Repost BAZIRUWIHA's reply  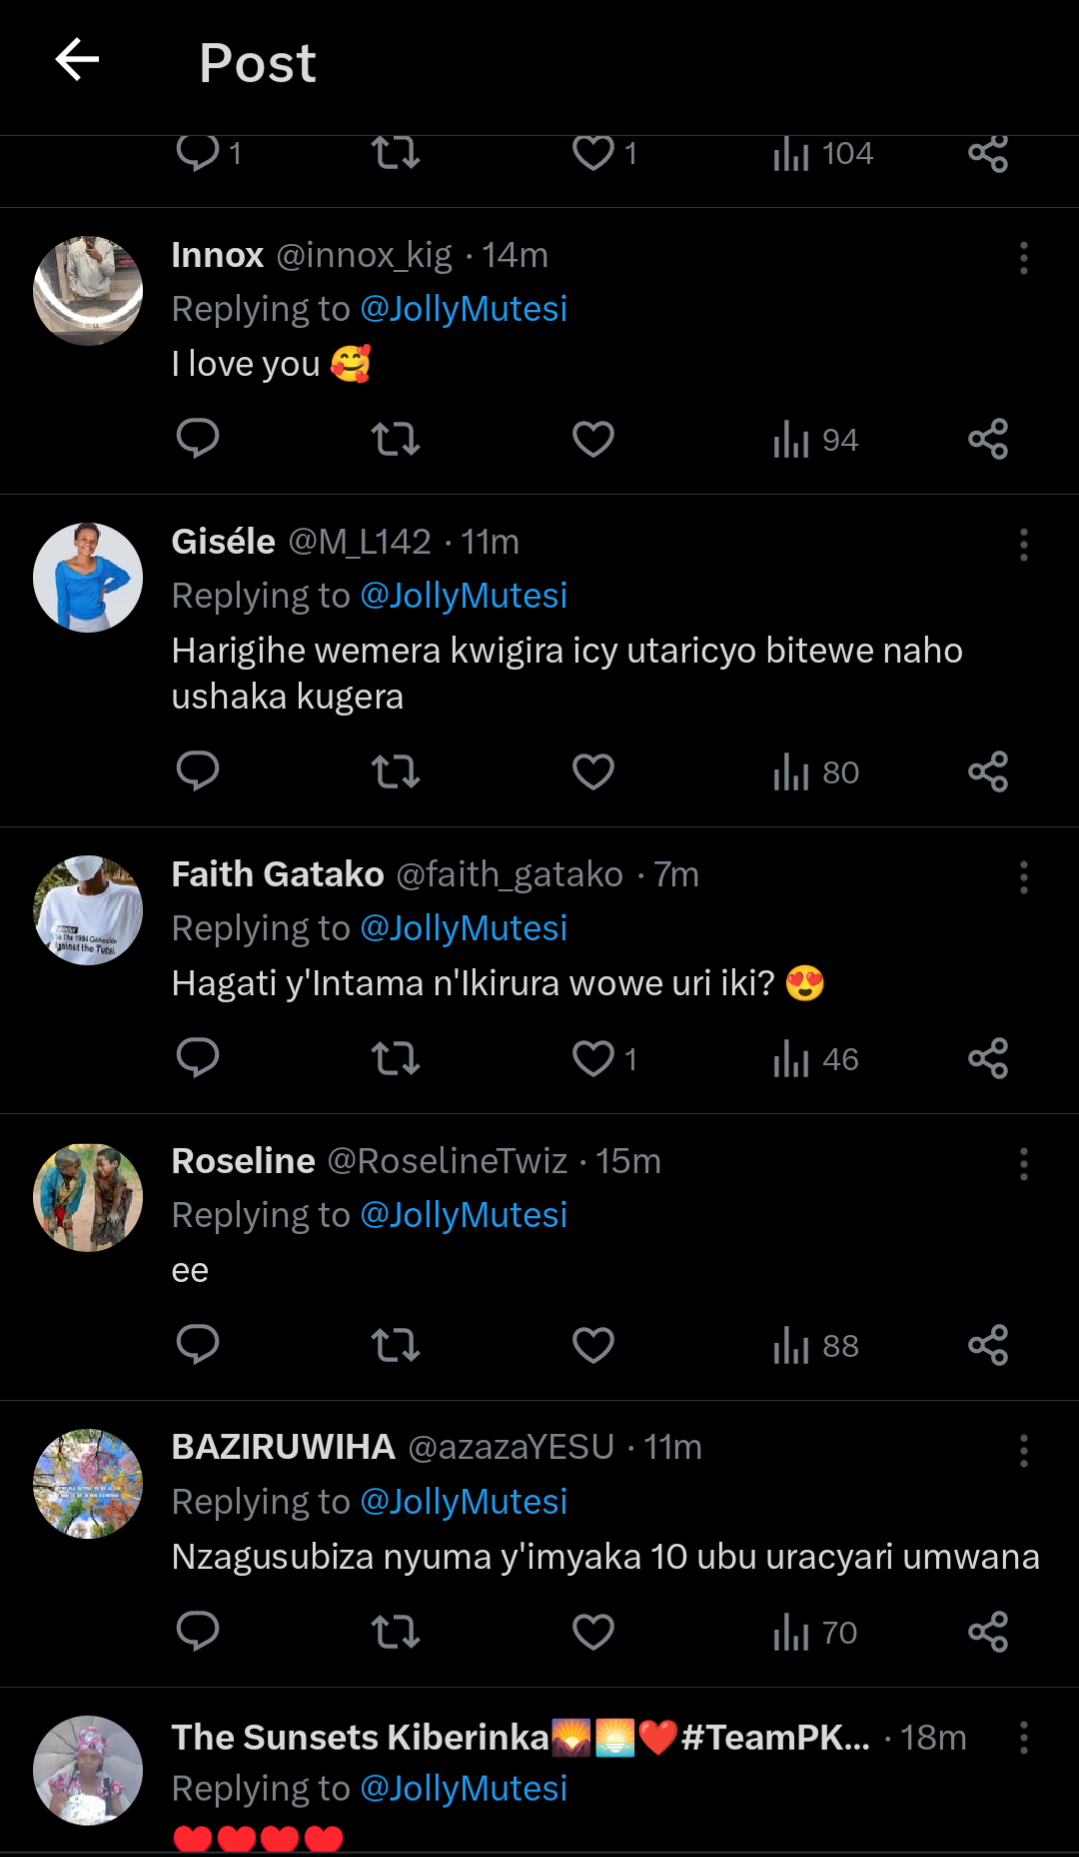395,1632
